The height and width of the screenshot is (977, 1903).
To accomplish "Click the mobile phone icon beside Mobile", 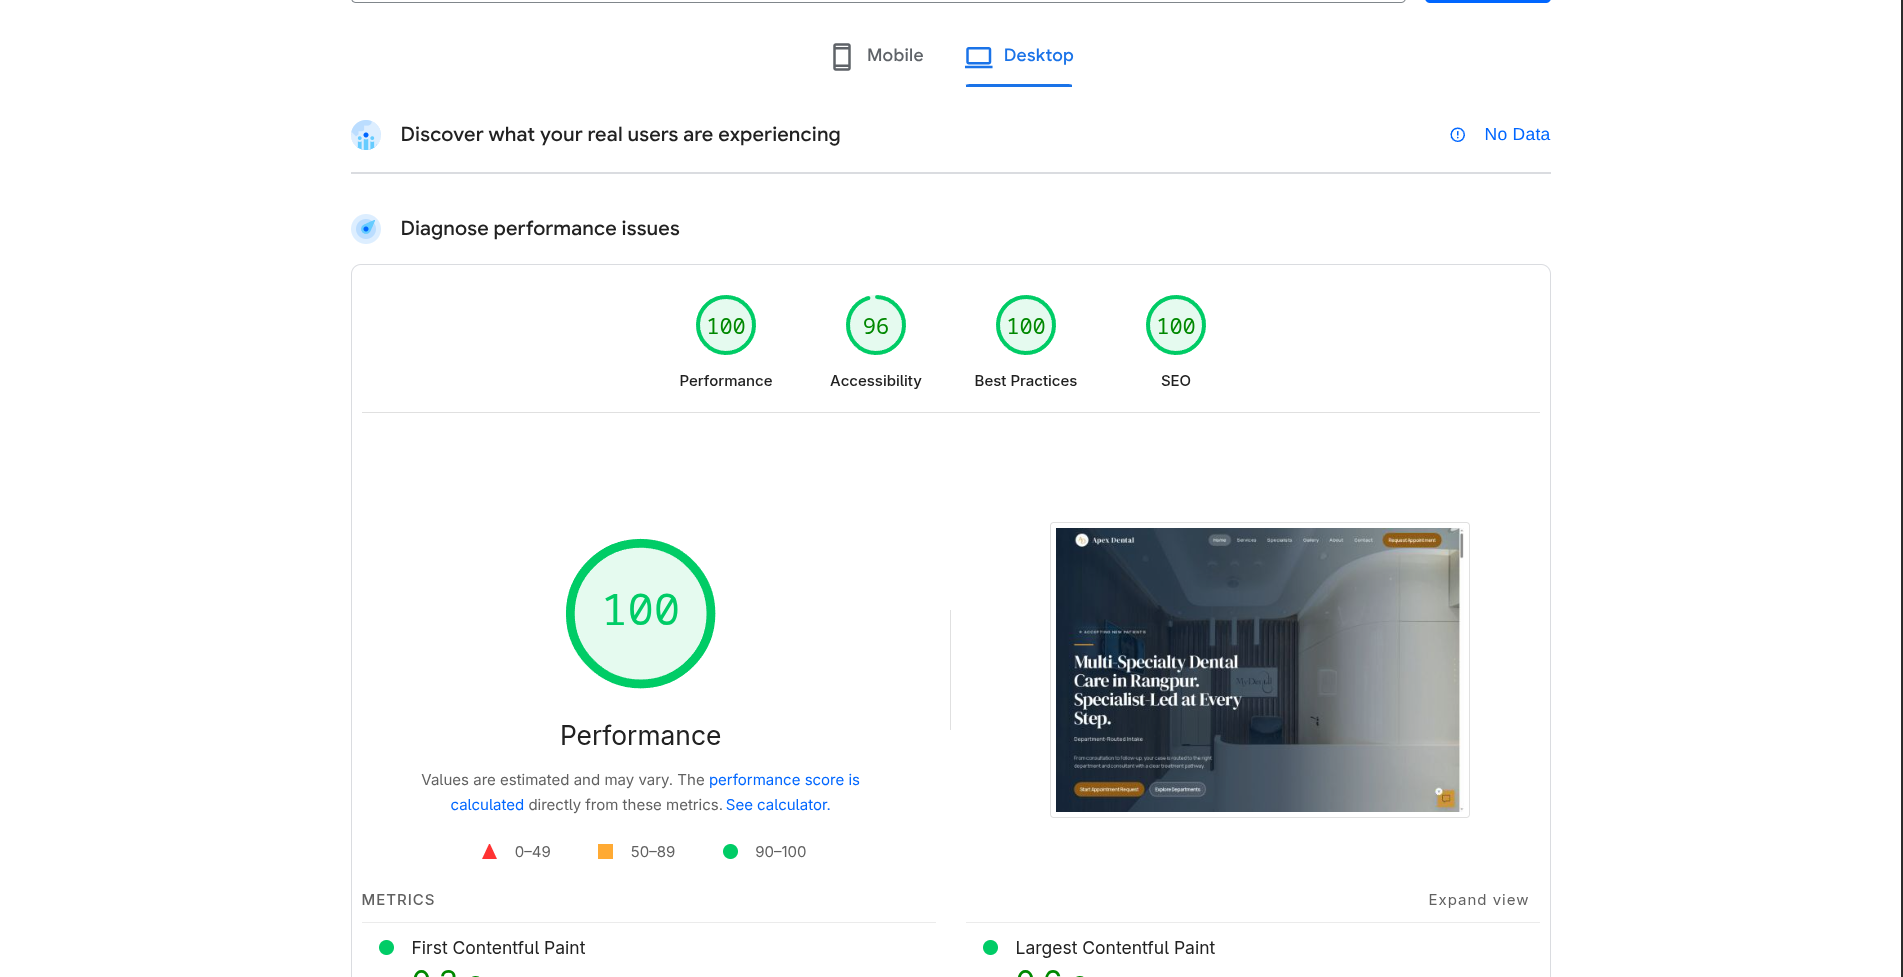I will (842, 56).
